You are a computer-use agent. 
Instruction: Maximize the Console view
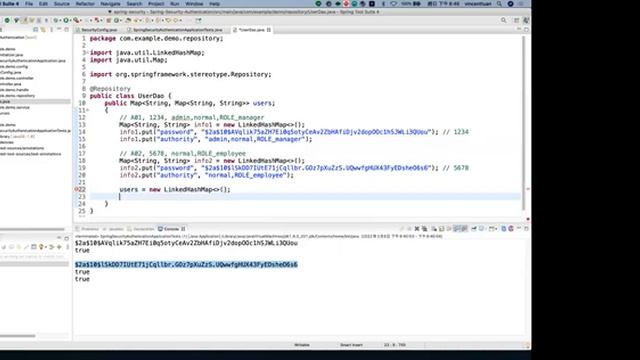526,229
